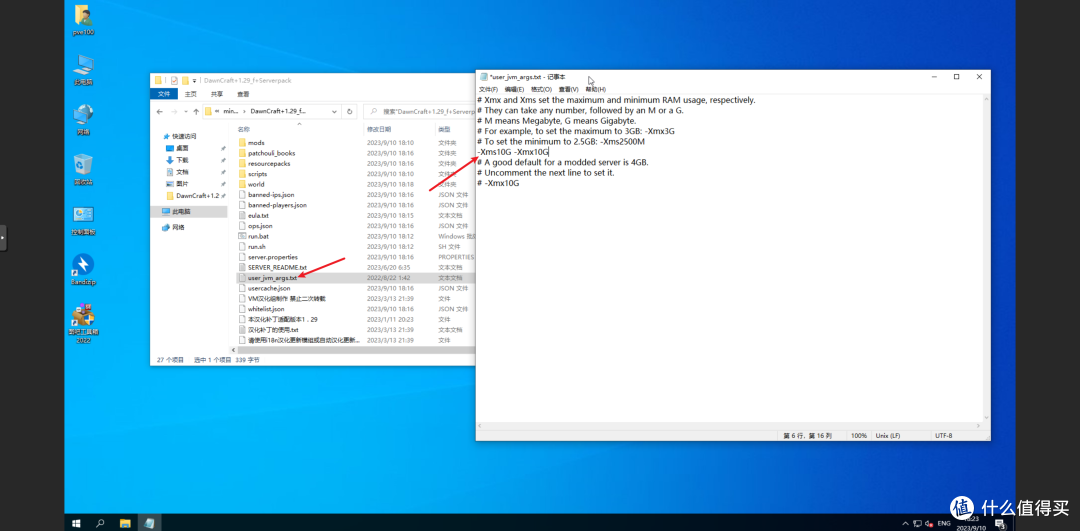
Task: Open Explorer quick access toolbar dropdown
Action: pyautogui.click(x=195, y=81)
